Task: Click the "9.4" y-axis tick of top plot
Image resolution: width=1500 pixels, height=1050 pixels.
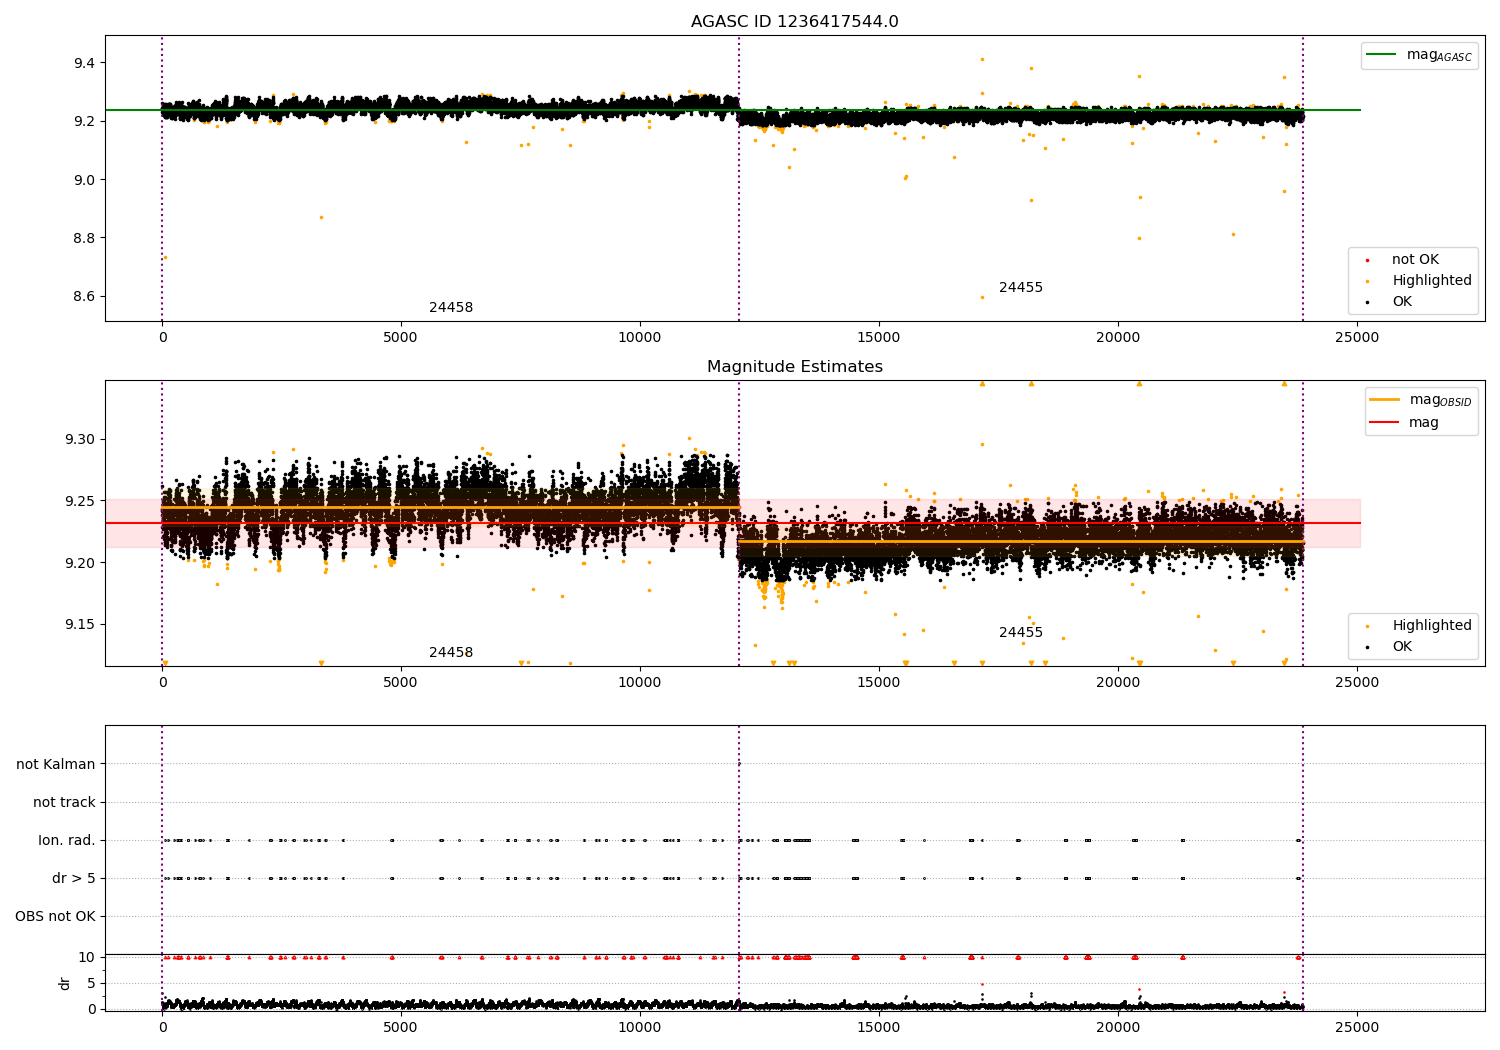Action: pyautogui.click(x=85, y=63)
